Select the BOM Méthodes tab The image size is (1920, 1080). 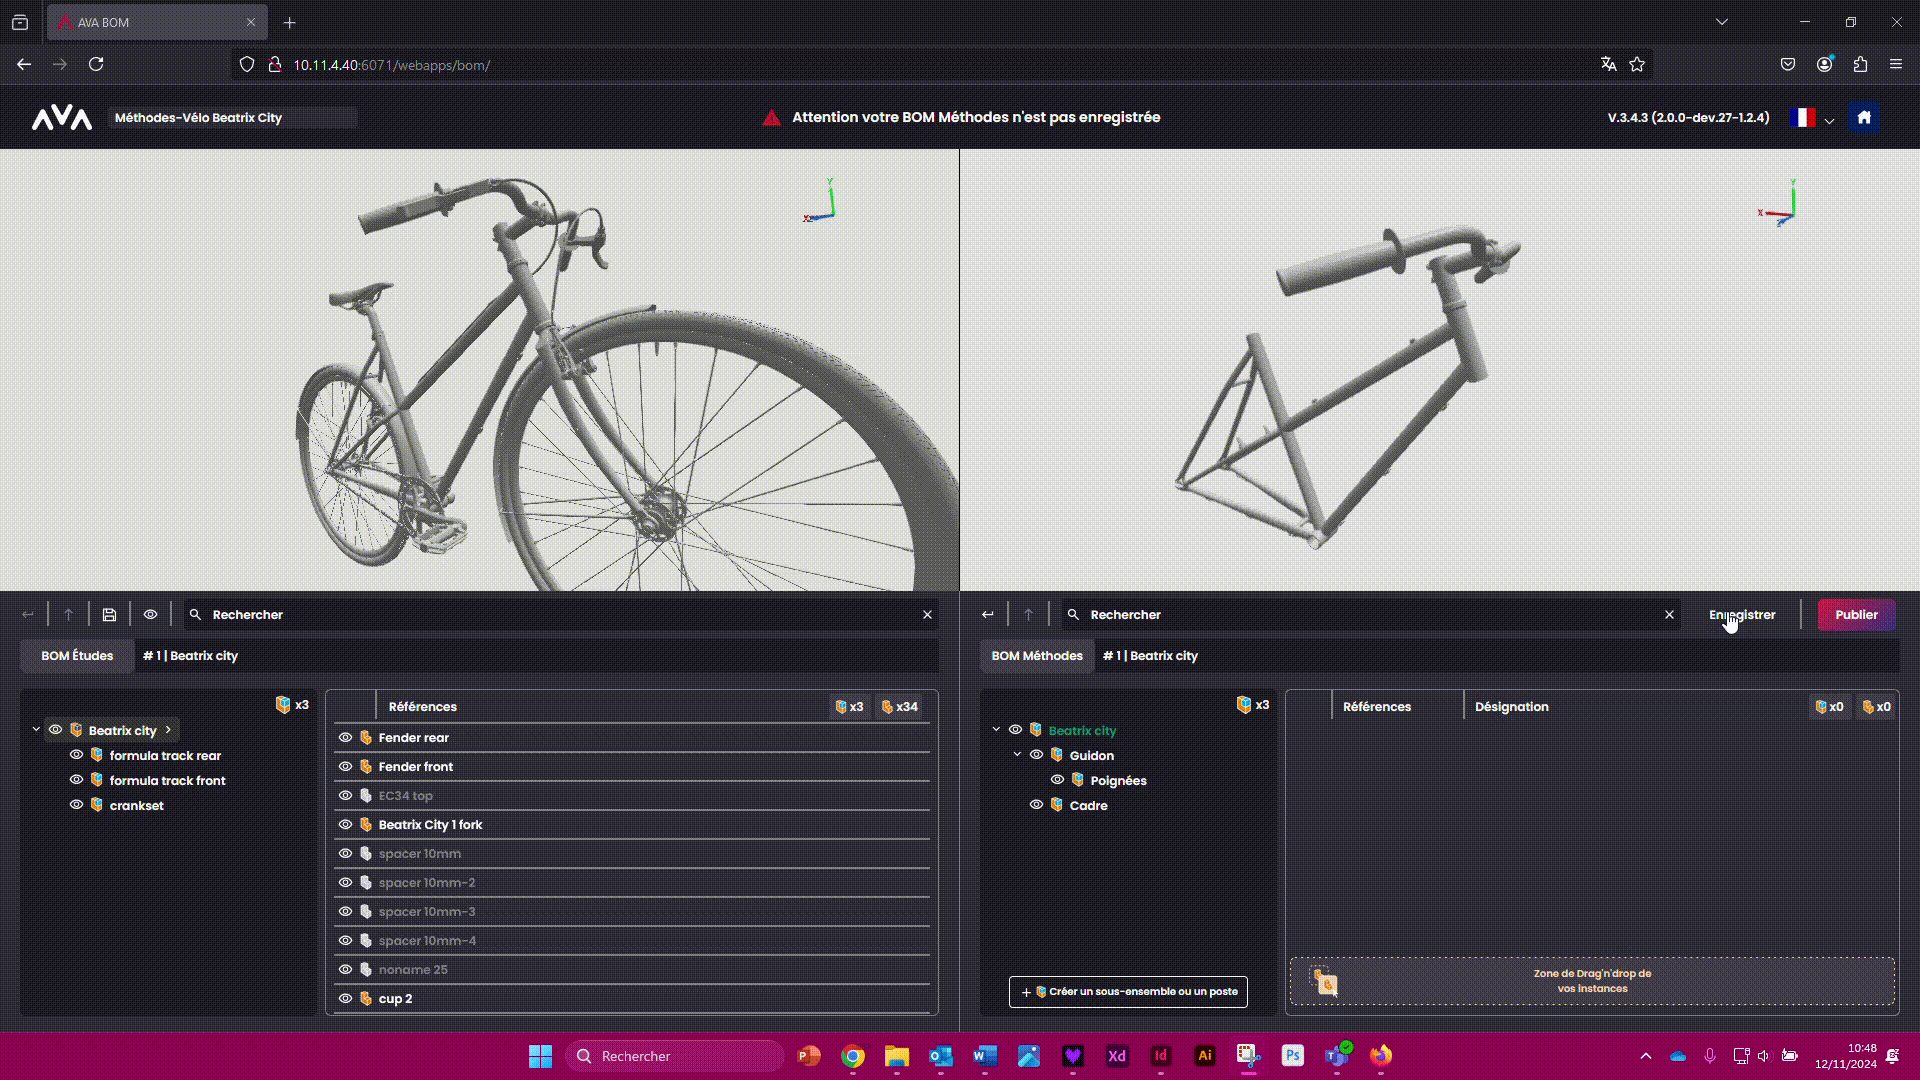pyautogui.click(x=1037, y=656)
